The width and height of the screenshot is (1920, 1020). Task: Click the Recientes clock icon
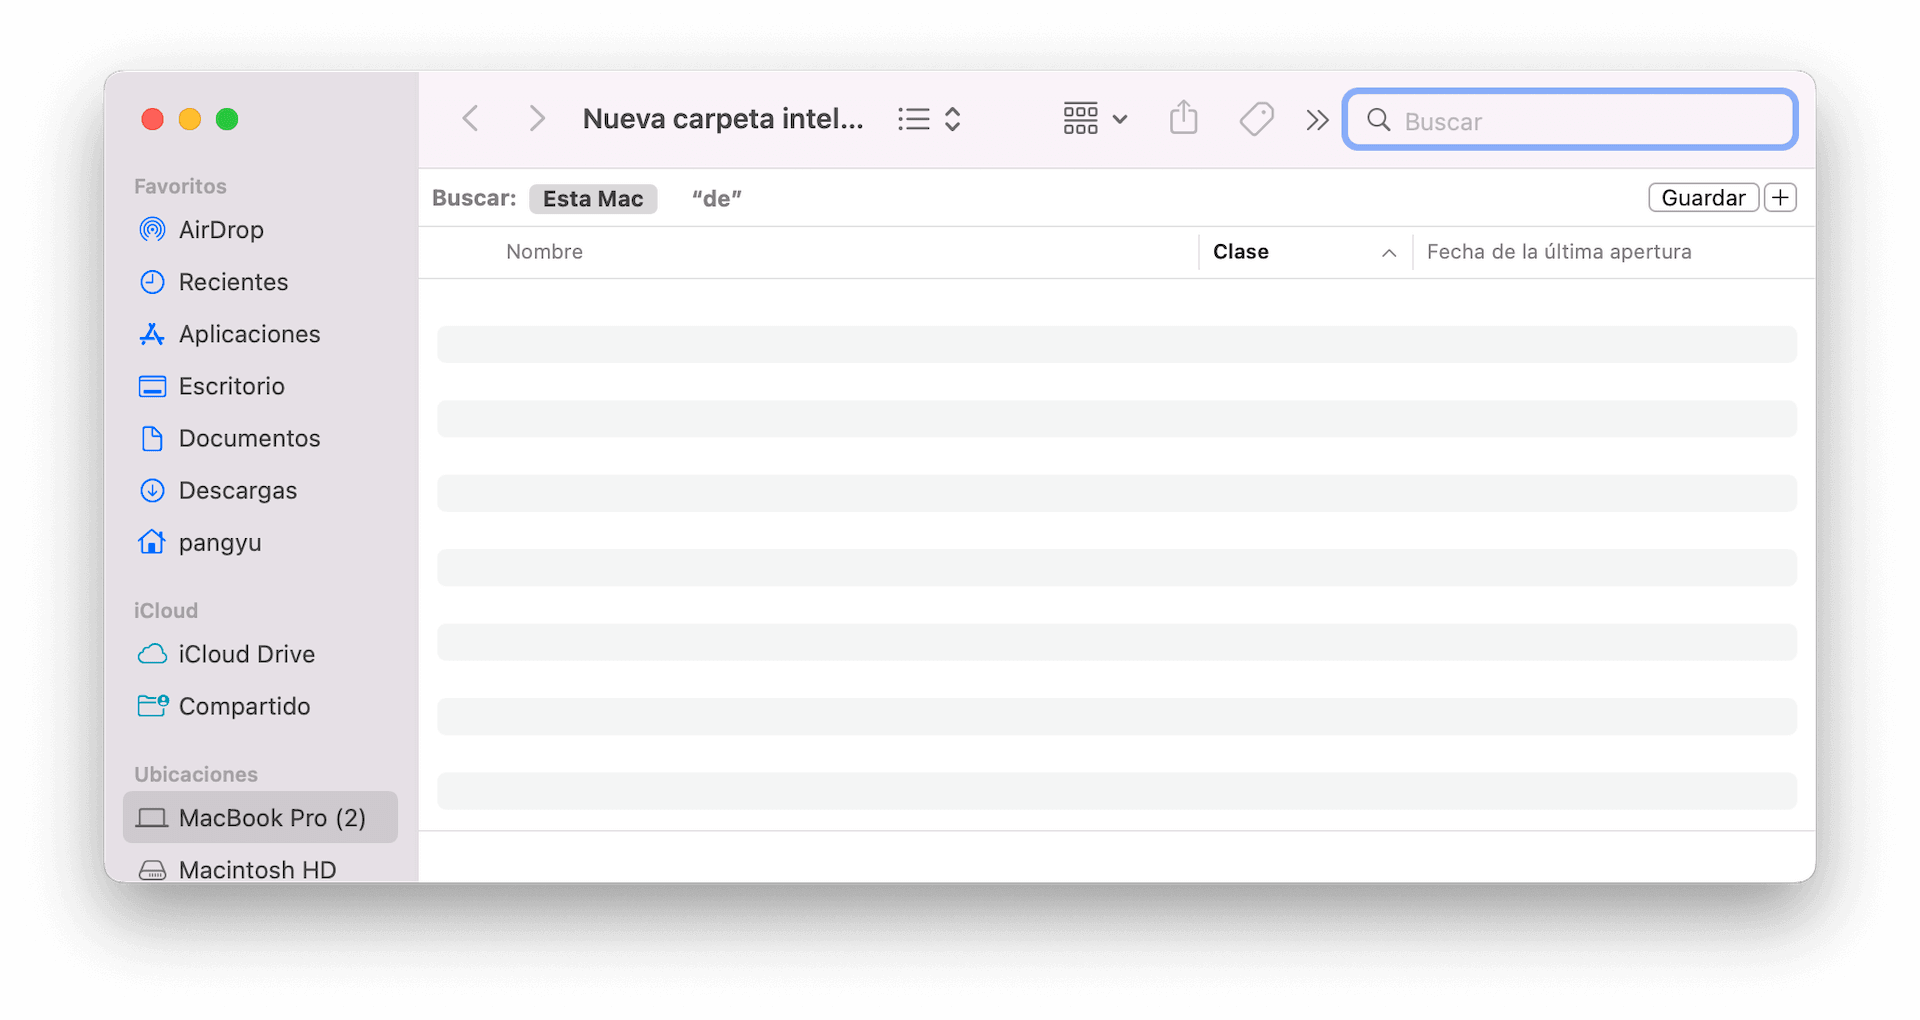tap(152, 282)
